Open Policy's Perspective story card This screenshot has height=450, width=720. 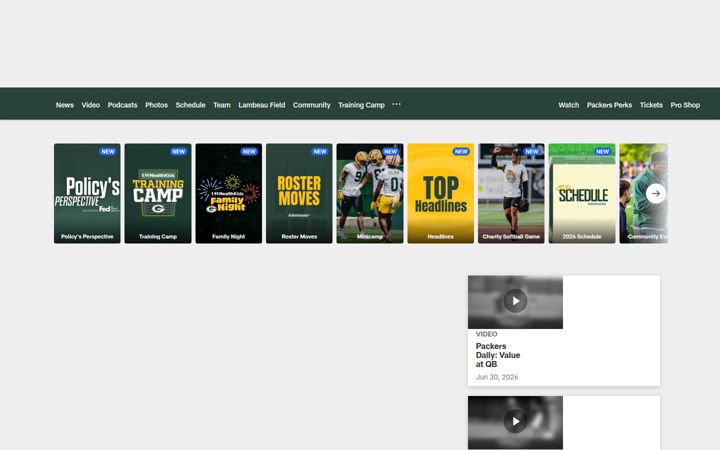click(x=87, y=193)
